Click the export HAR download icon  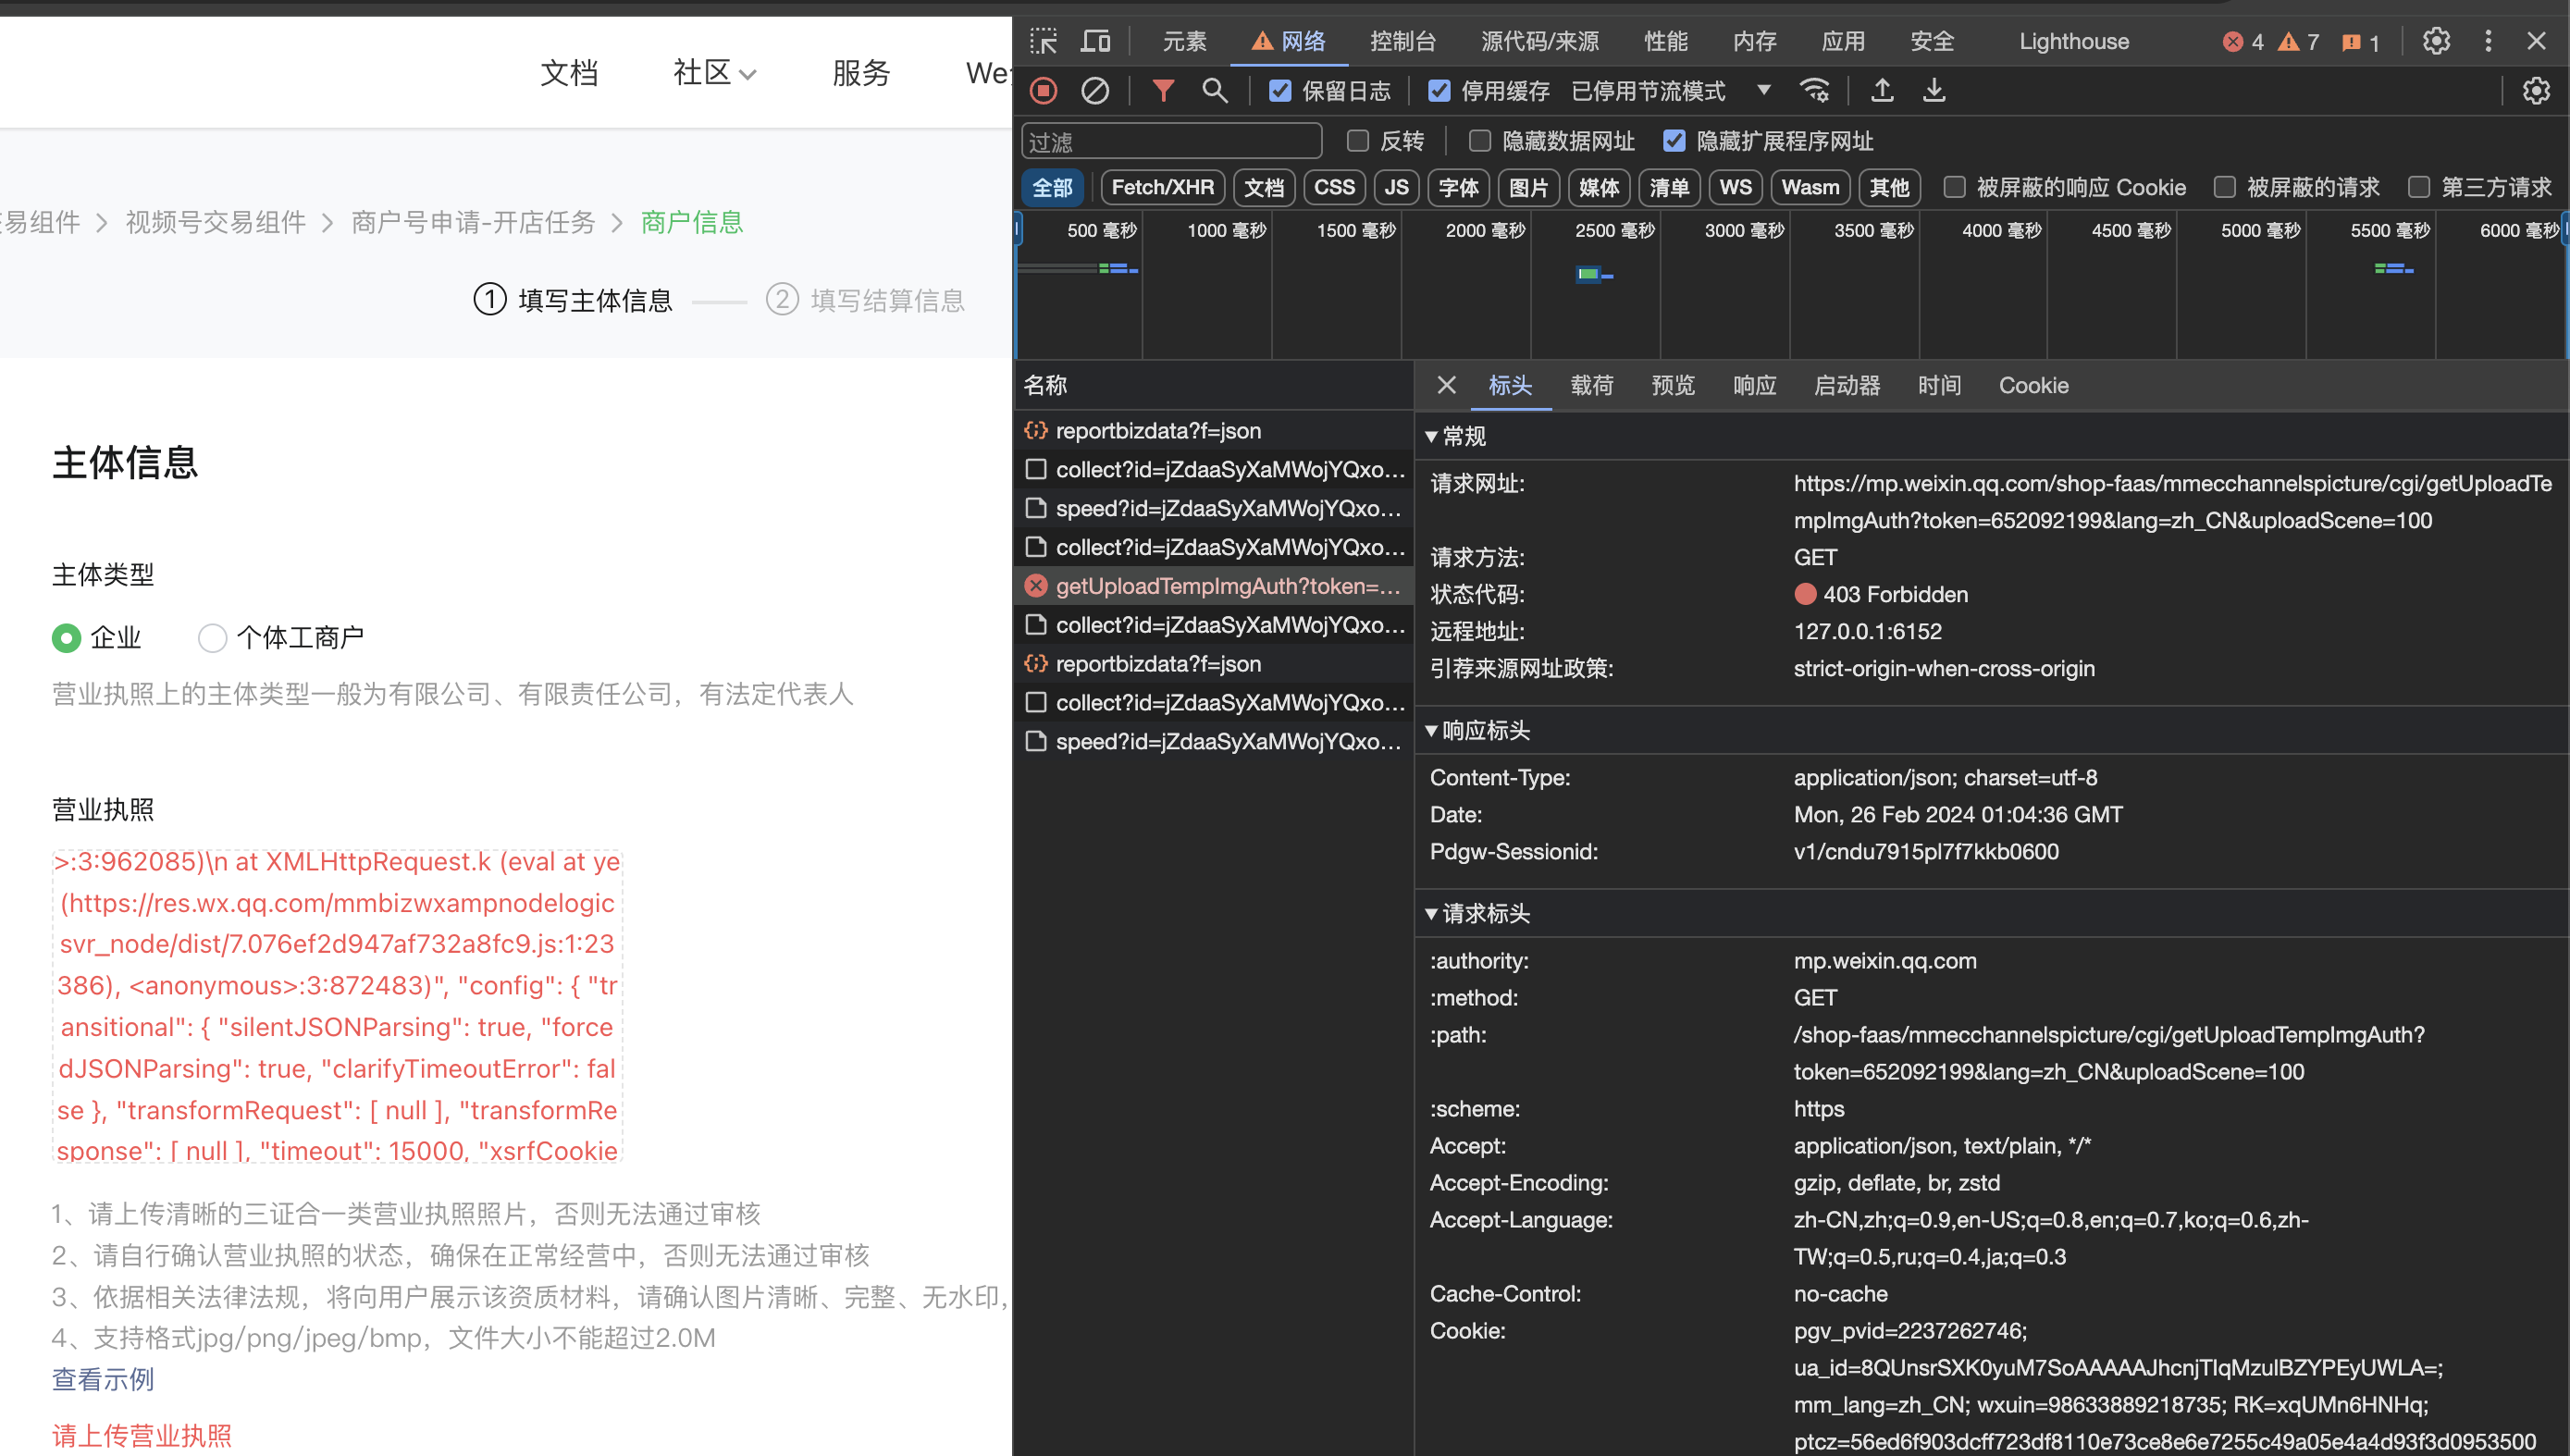click(x=1934, y=91)
